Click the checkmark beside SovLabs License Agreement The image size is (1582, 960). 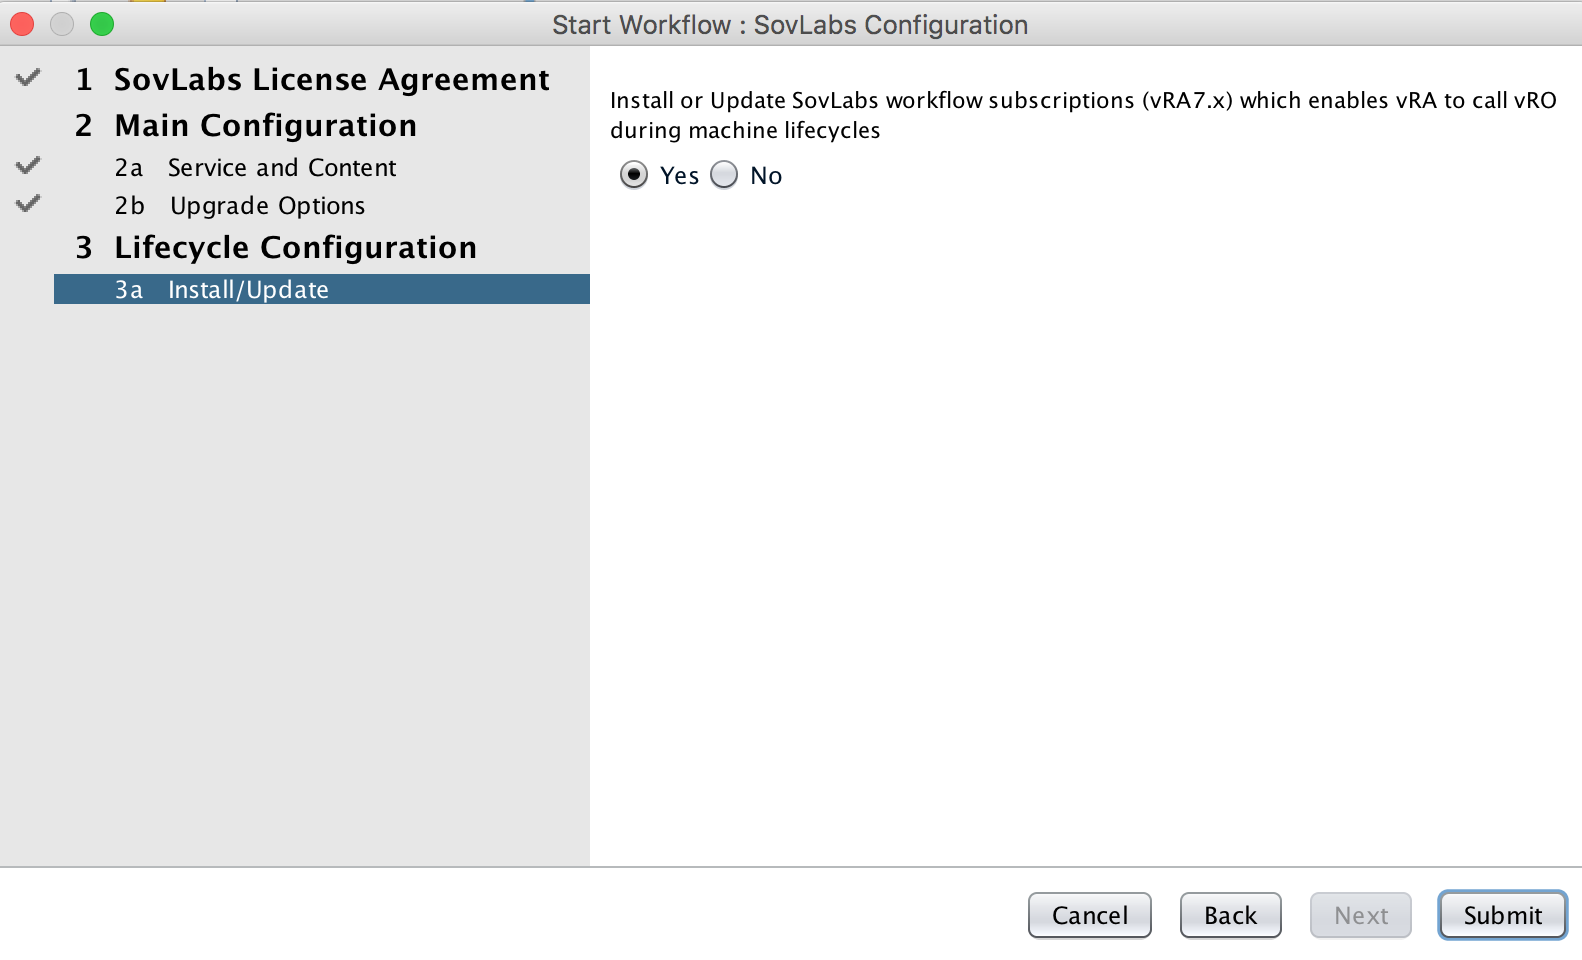point(28,77)
